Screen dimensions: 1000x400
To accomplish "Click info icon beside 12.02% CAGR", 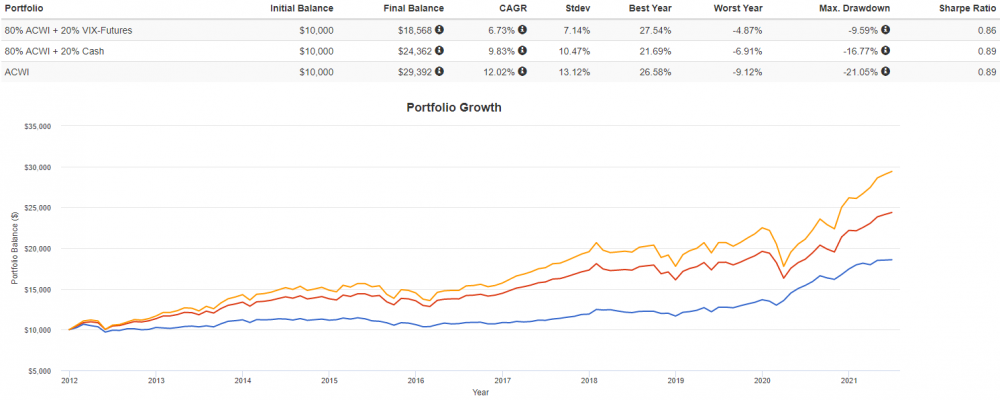I will point(522,72).
